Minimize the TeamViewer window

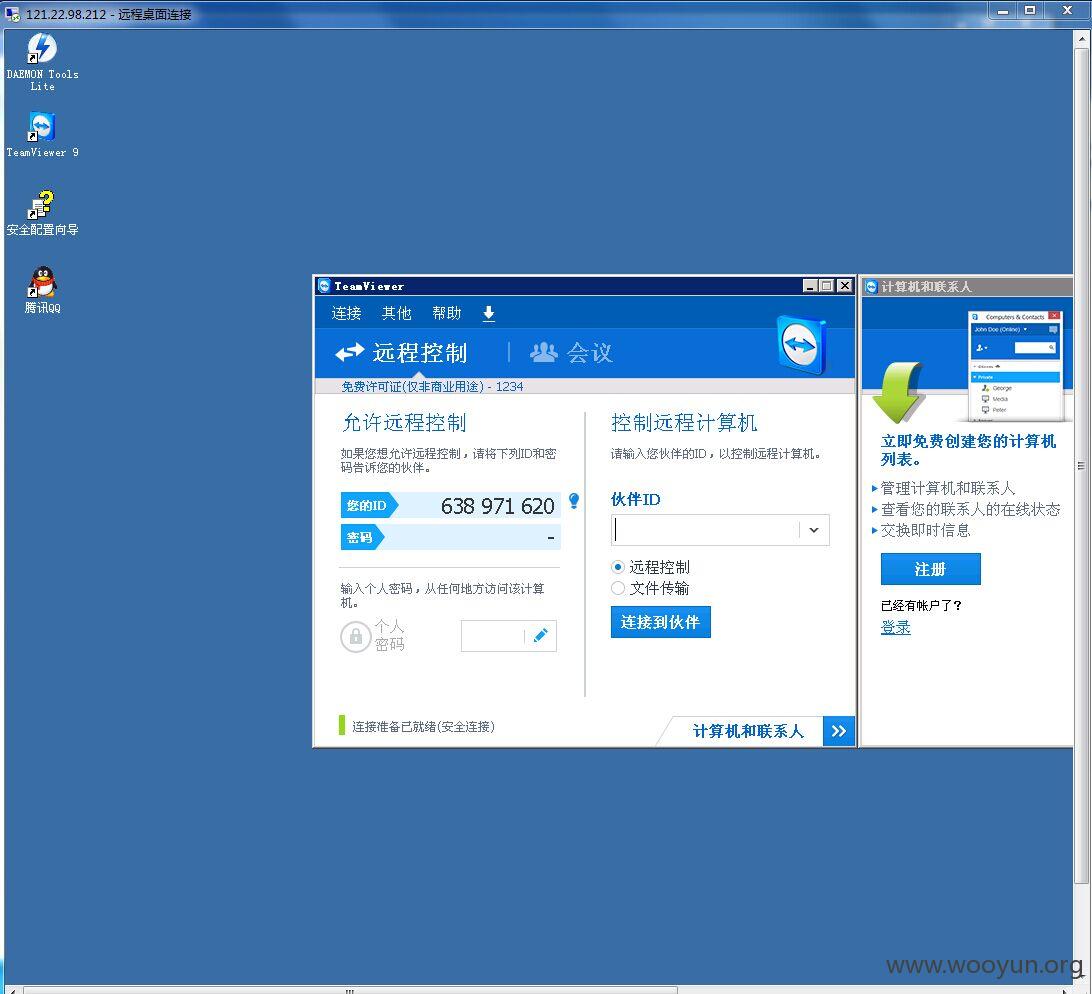click(810, 286)
